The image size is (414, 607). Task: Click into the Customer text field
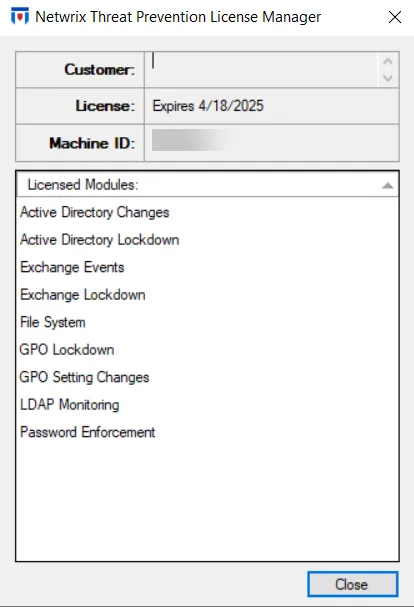coord(261,69)
